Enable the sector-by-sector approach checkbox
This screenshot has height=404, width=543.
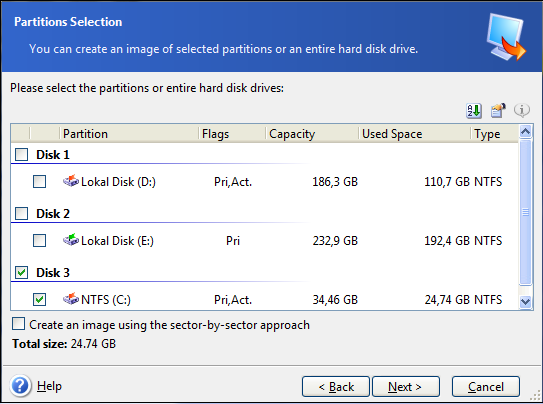pos(18,324)
